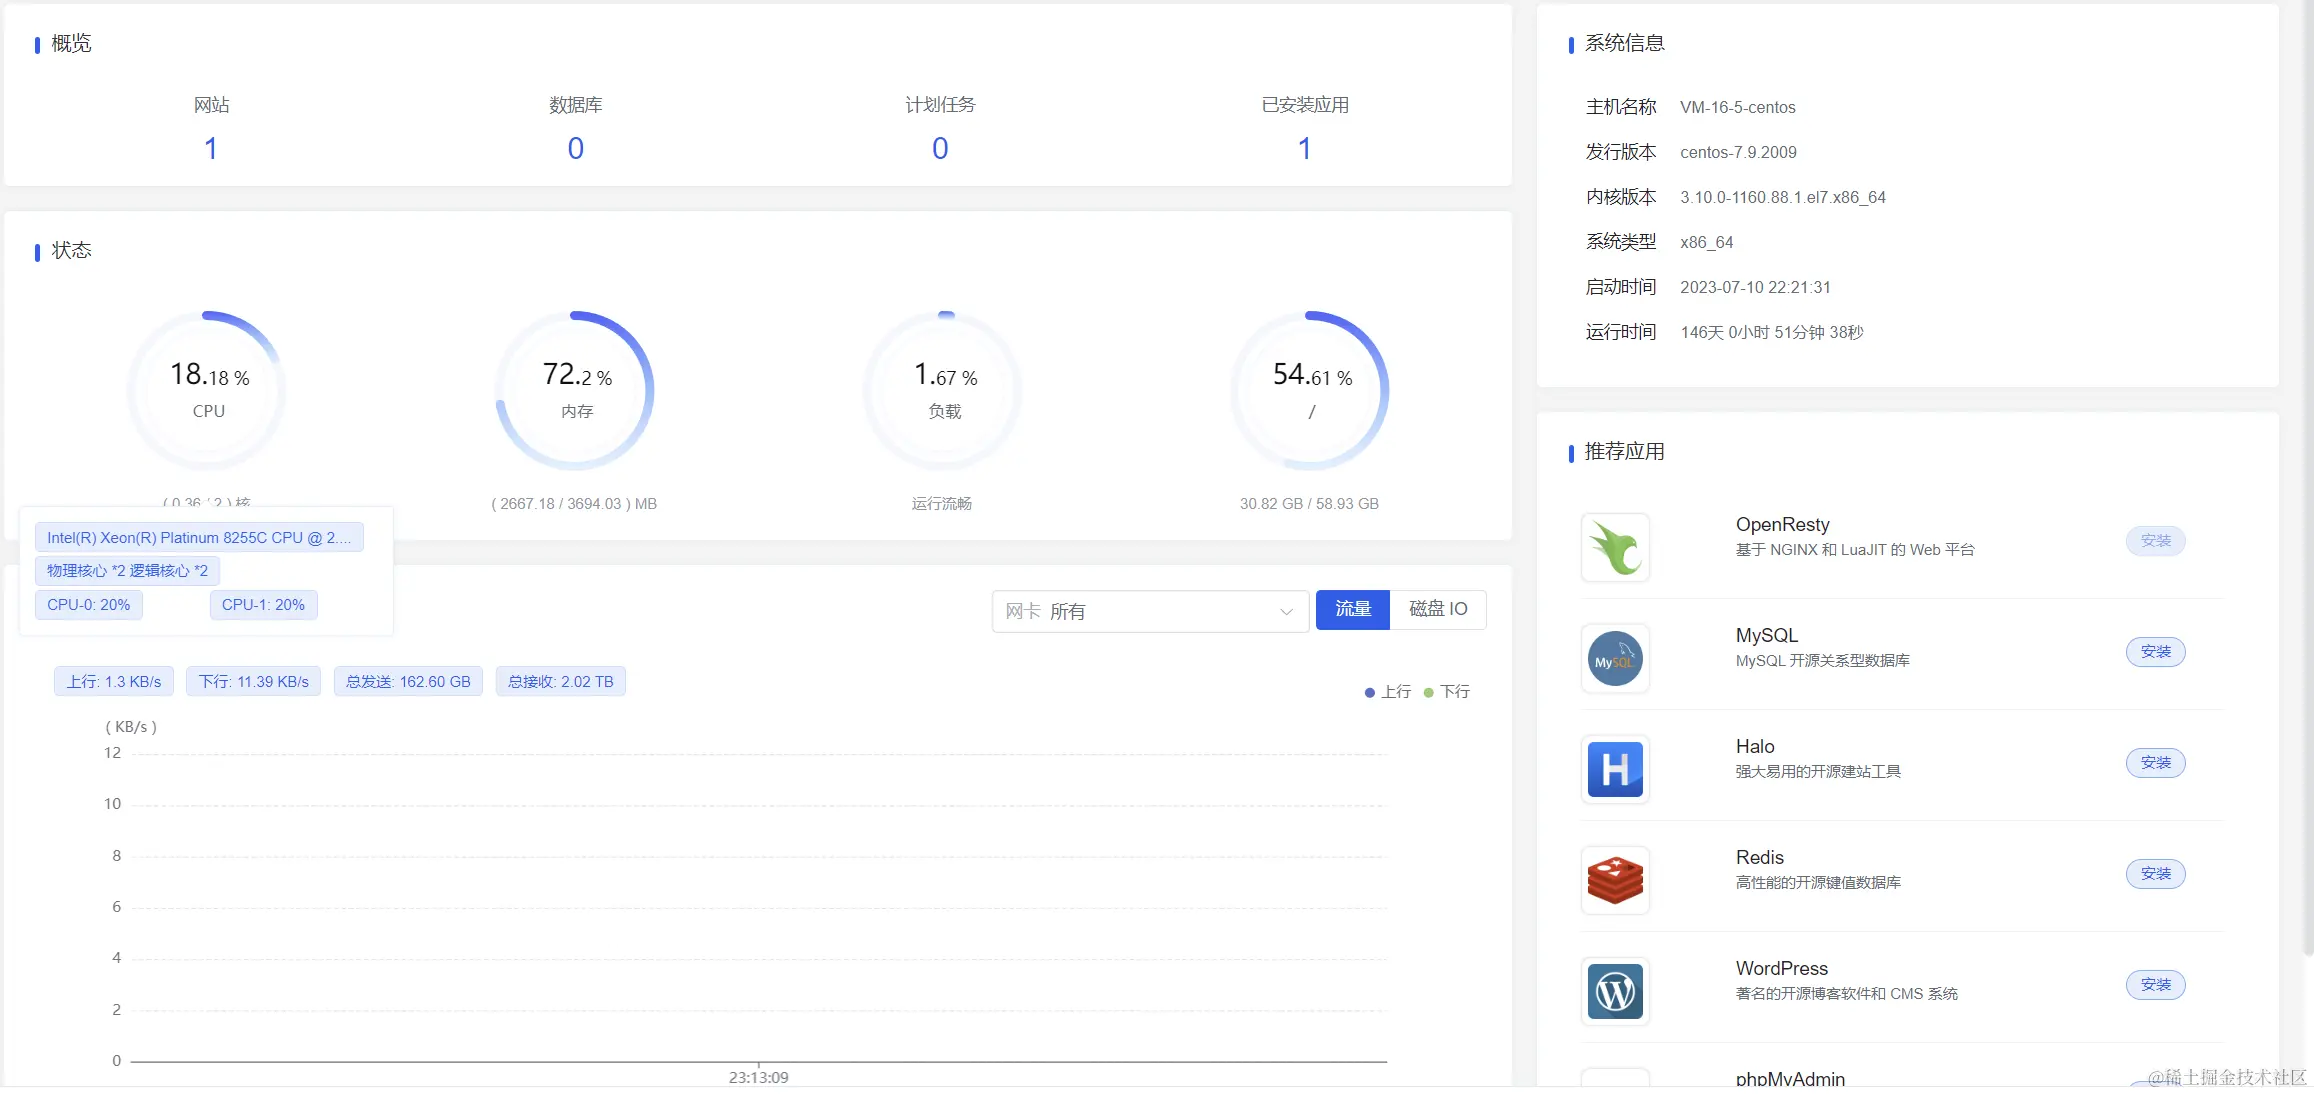Click kernel version 3.10.0-1160.88.1.el7.x86_64
The width and height of the screenshot is (2314, 1094).
click(1782, 197)
